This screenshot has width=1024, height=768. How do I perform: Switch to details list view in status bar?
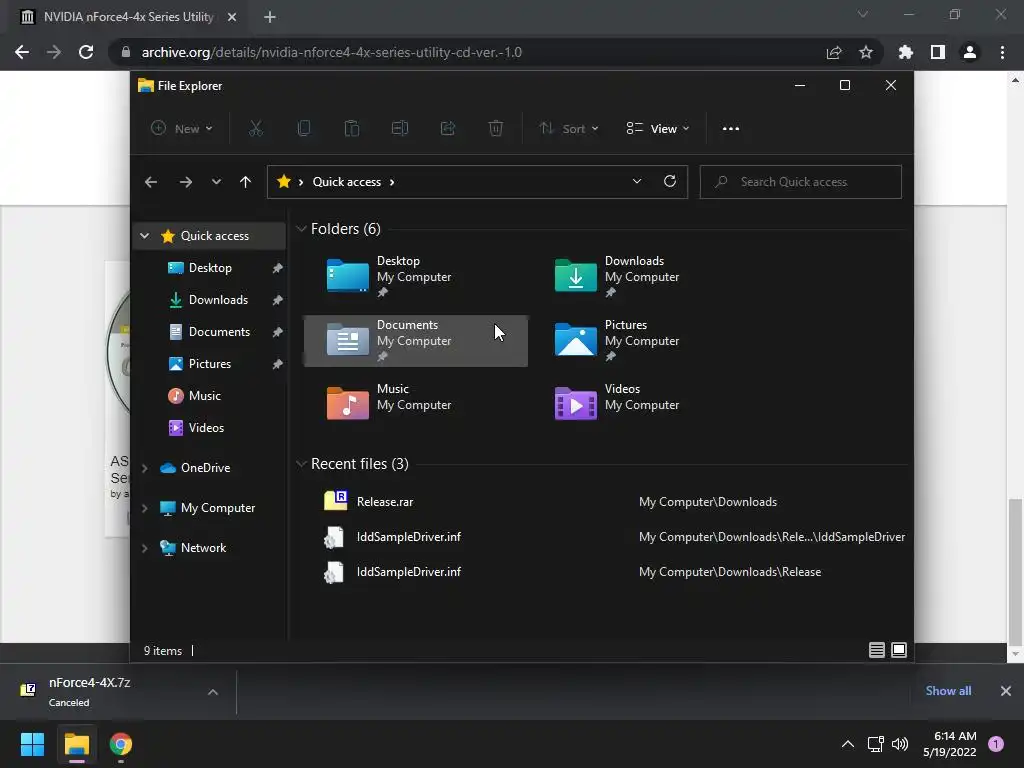pos(876,650)
